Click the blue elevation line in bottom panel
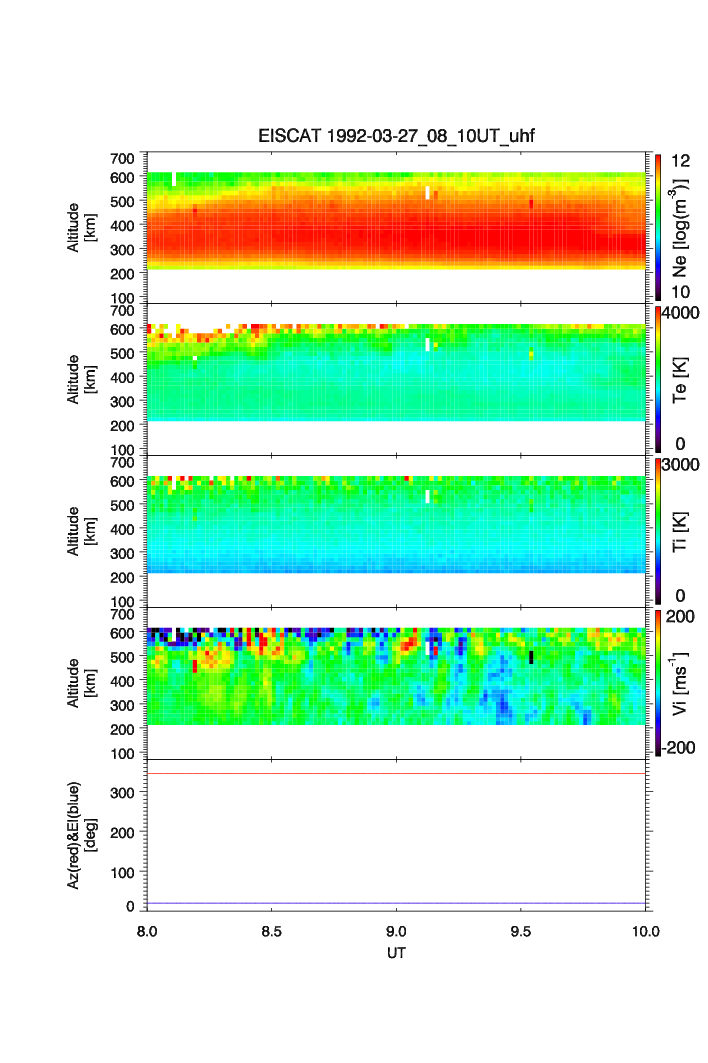This screenshot has height=1063, width=708. coord(396,903)
